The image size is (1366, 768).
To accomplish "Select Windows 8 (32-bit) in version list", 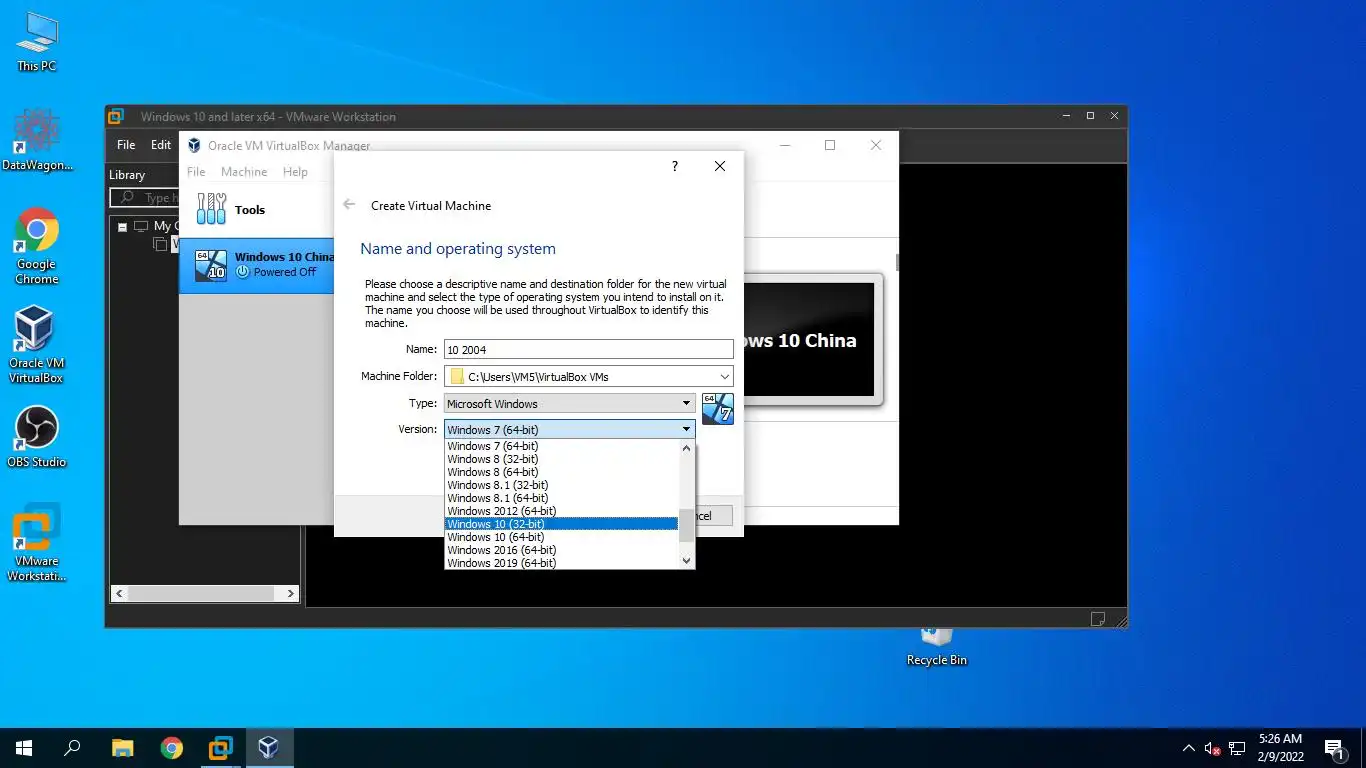I will pyautogui.click(x=561, y=459).
